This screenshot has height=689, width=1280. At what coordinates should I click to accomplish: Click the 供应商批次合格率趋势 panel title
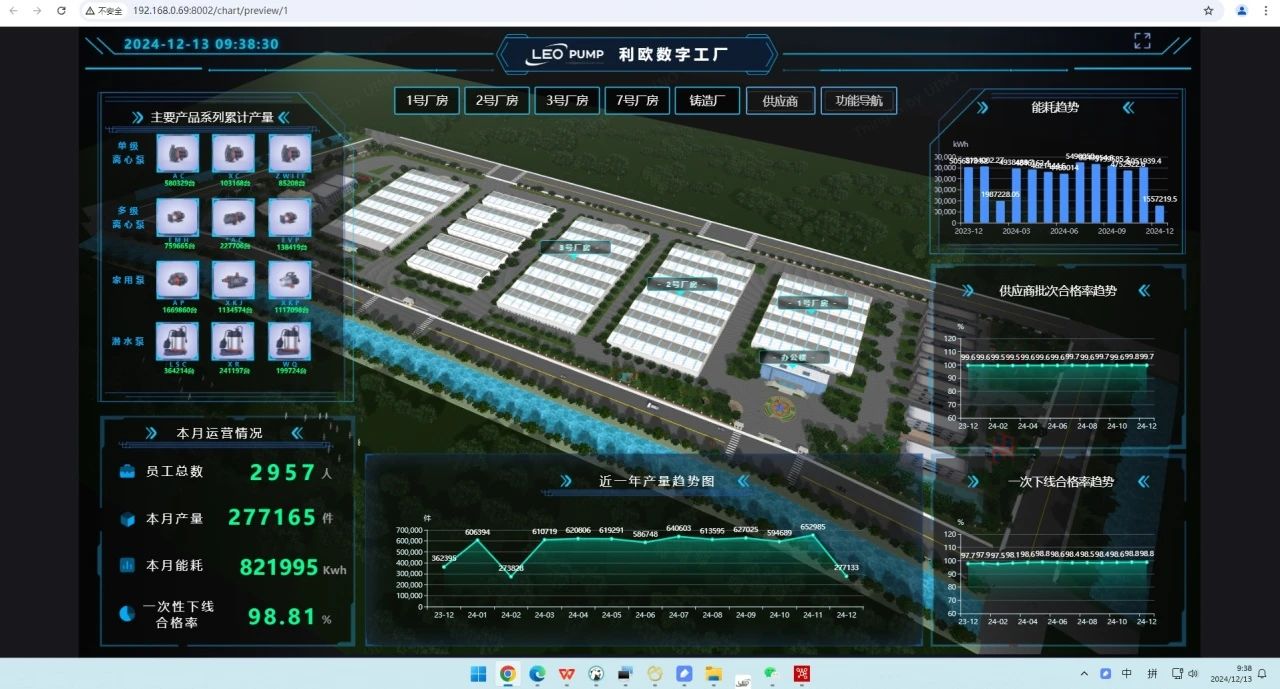(x=1058, y=291)
